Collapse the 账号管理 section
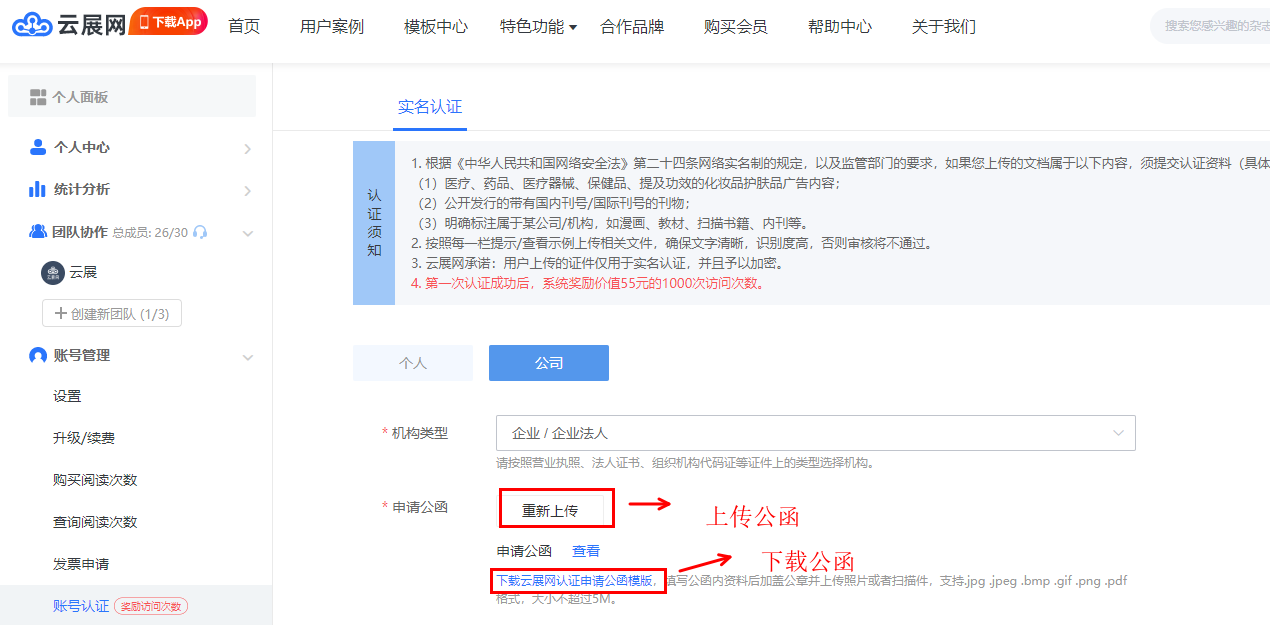 247,357
